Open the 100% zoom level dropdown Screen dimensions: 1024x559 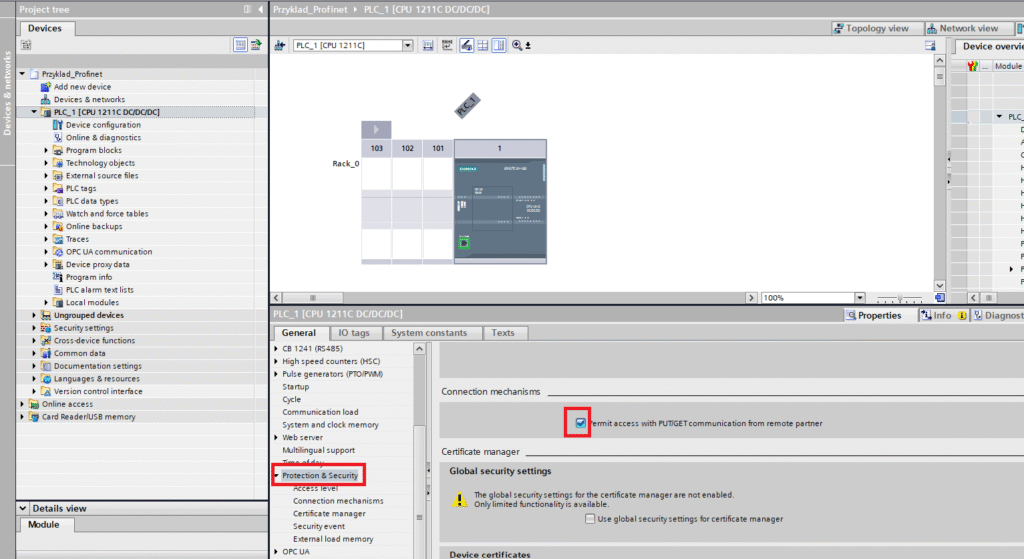[x=859, y=298]
